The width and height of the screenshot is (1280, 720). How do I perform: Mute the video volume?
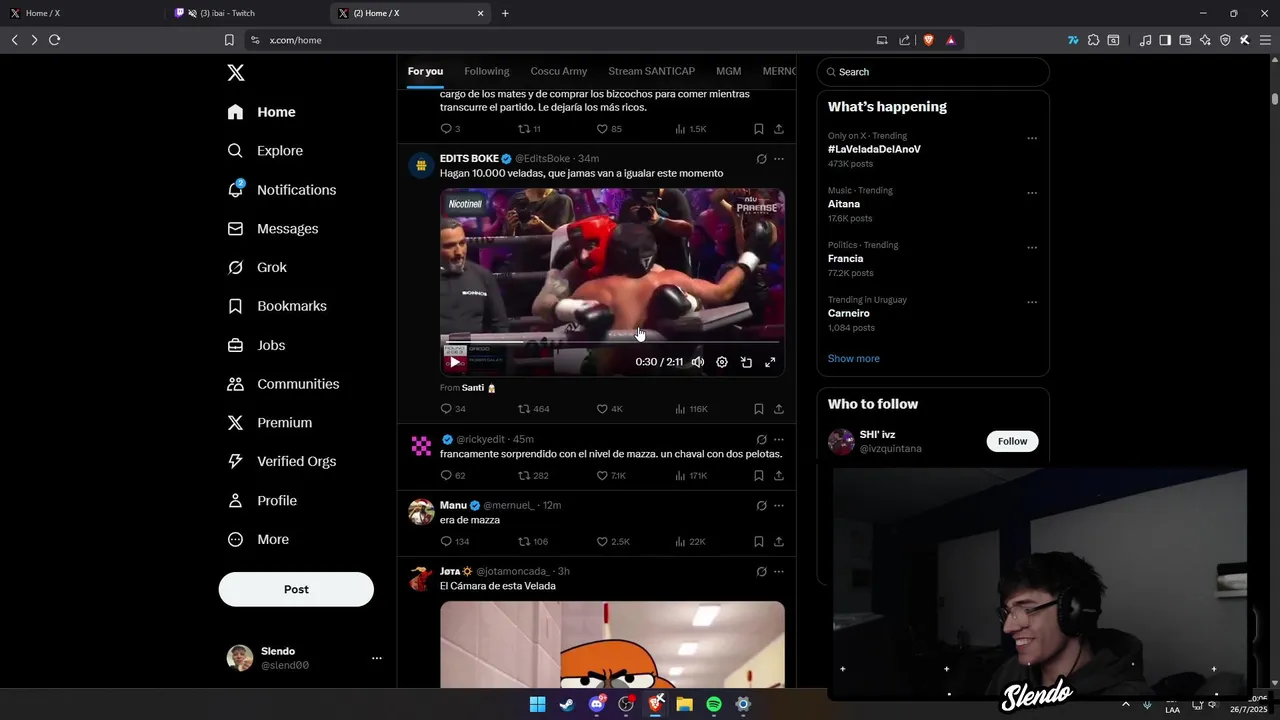pos(698,362)
